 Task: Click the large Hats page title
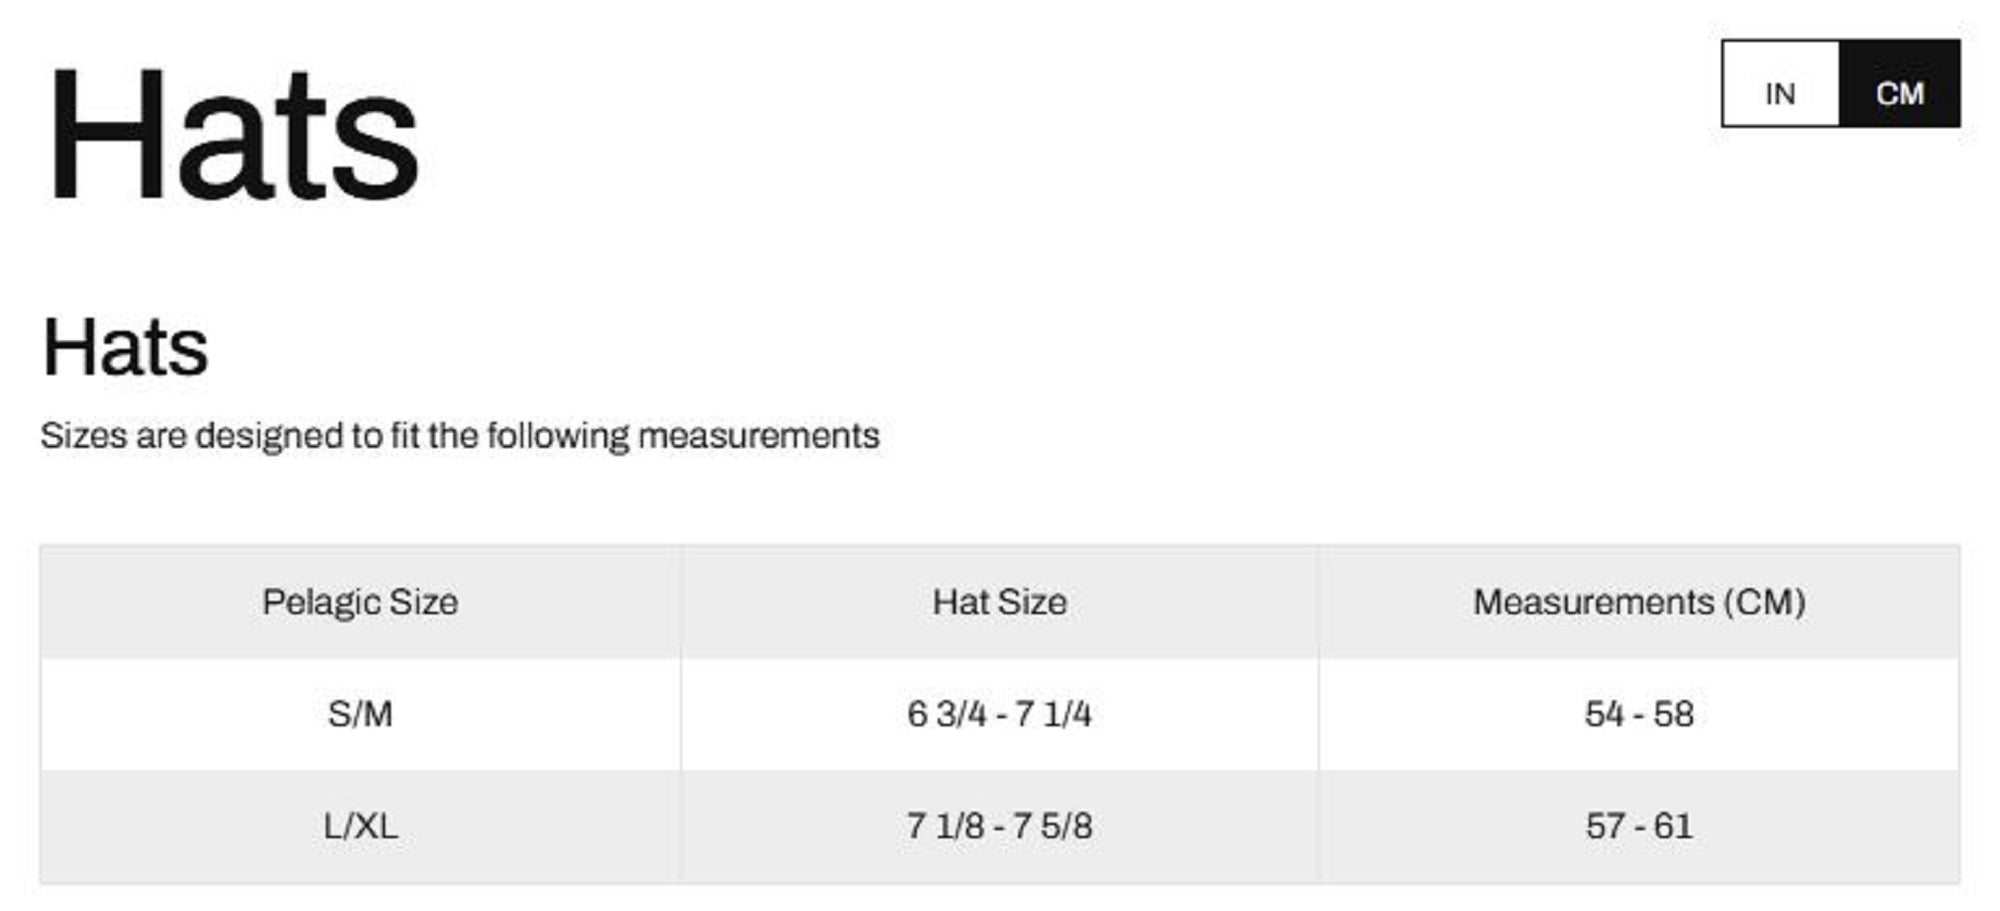pos(232,135)
